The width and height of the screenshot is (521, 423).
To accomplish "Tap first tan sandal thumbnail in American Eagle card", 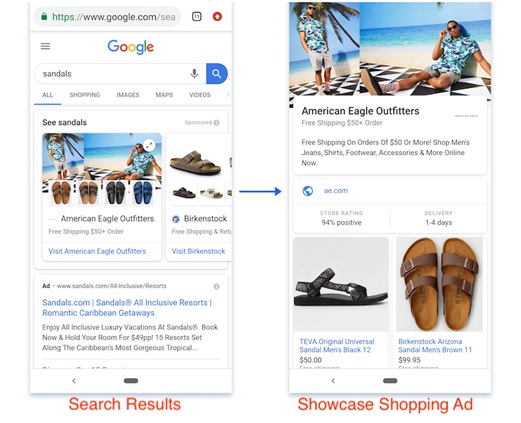I will pyautogui.click(x=61, y=192).
